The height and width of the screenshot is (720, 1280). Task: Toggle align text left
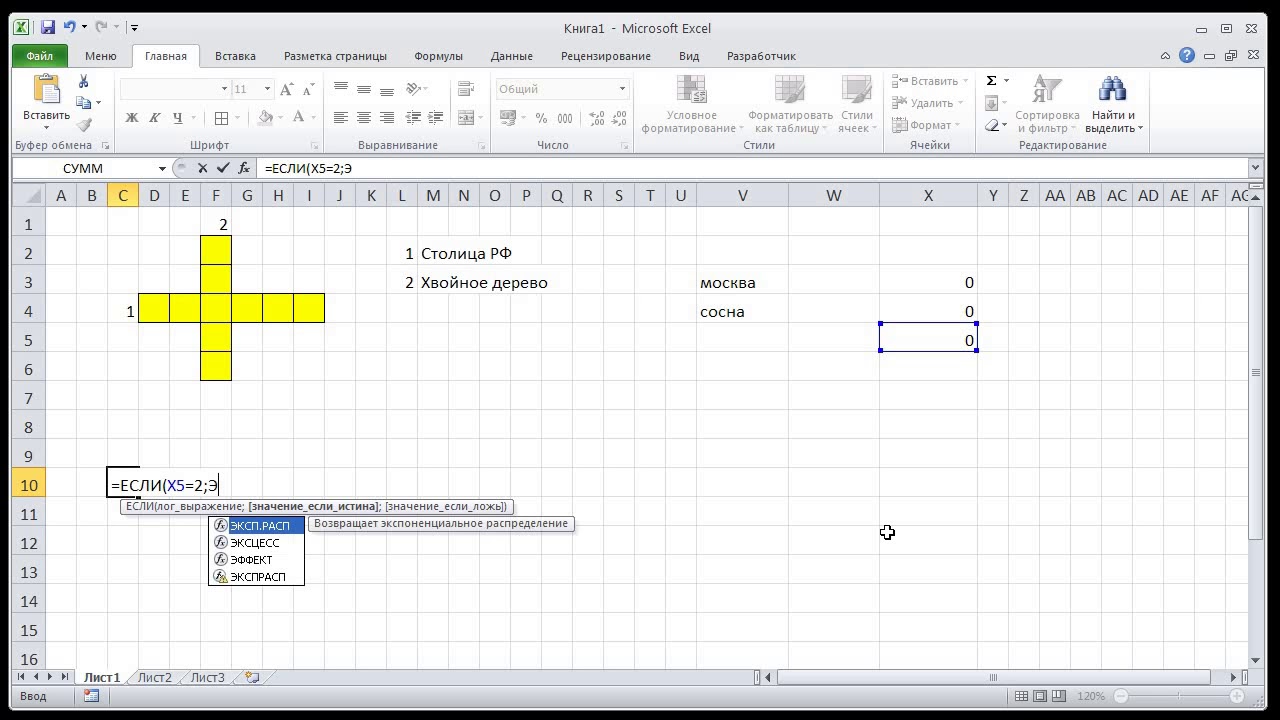pyautogui.click(x=341, y=118)
